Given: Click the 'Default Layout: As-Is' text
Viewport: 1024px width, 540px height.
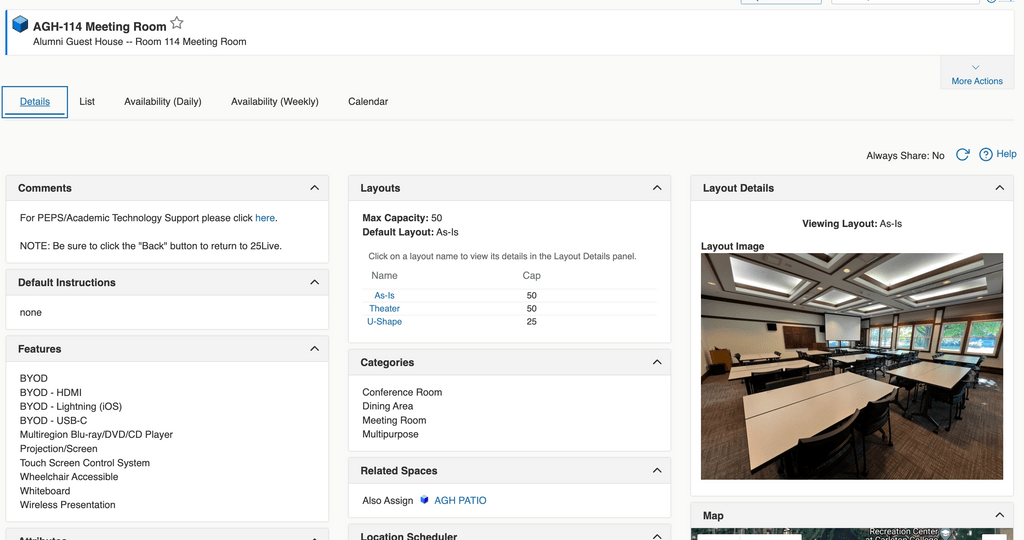Looking at the screenshot, I should [410, 232].
